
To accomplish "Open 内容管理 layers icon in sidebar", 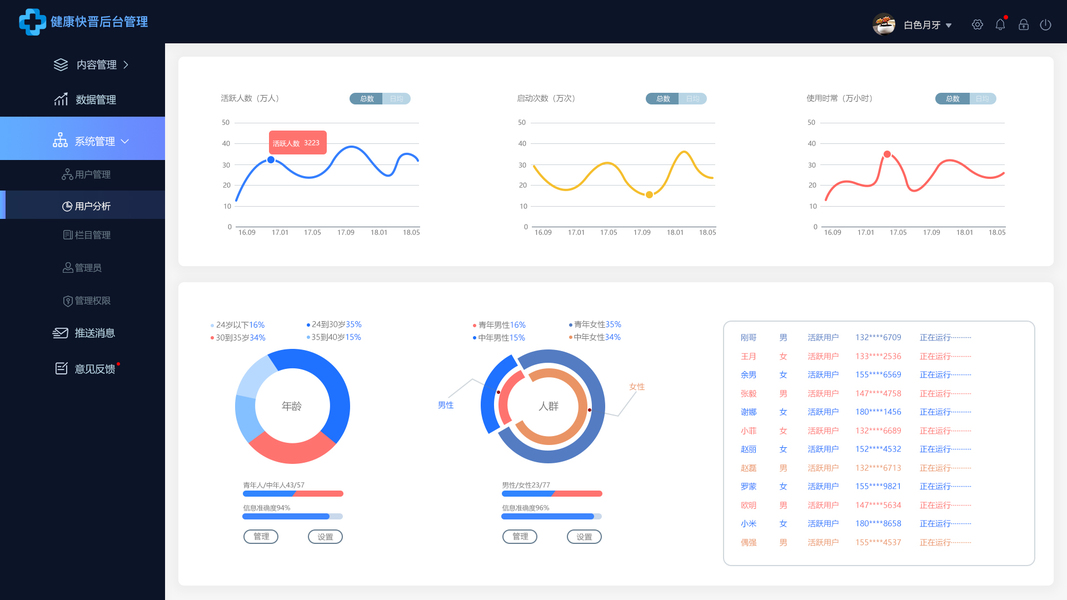I will [x=61, y=65].
